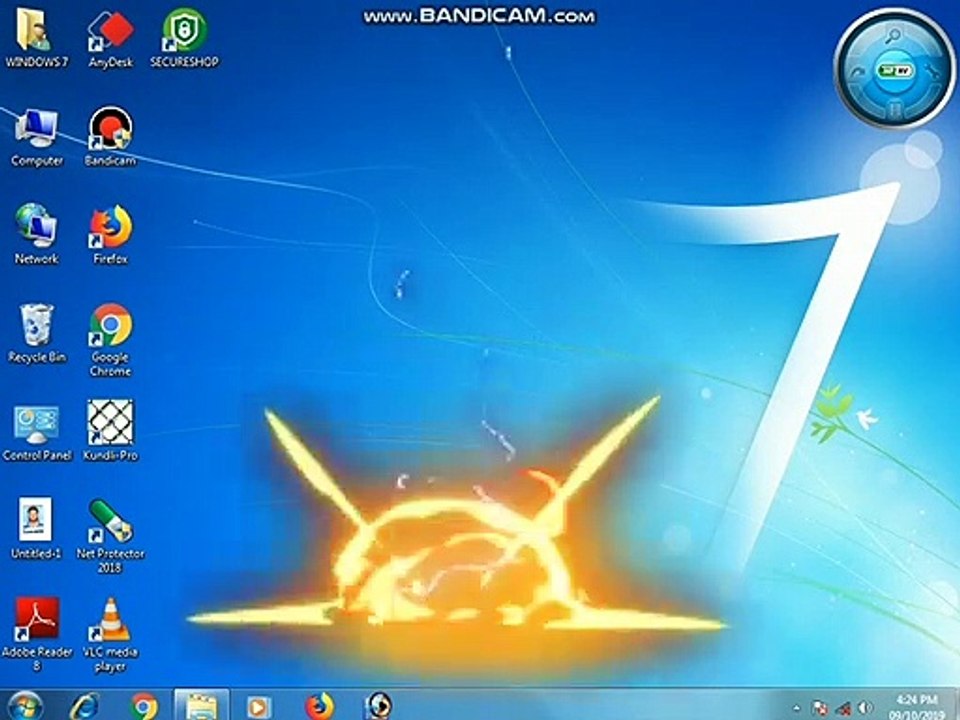Select the Untitled-1 file on desktop
Image resolution: width=960 pixels, height=720 pixels.
(x=36, y=529)
